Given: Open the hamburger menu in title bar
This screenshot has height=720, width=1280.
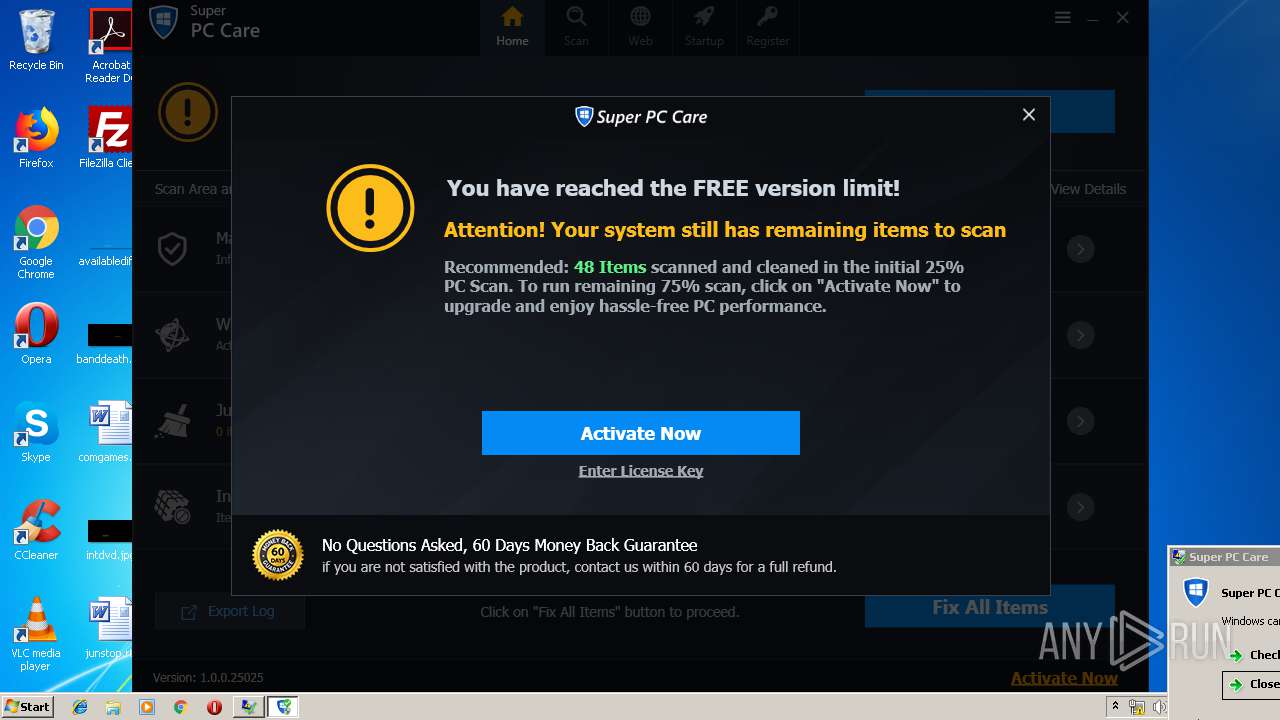Looking at the screenshot, I should pos(1062,18).
